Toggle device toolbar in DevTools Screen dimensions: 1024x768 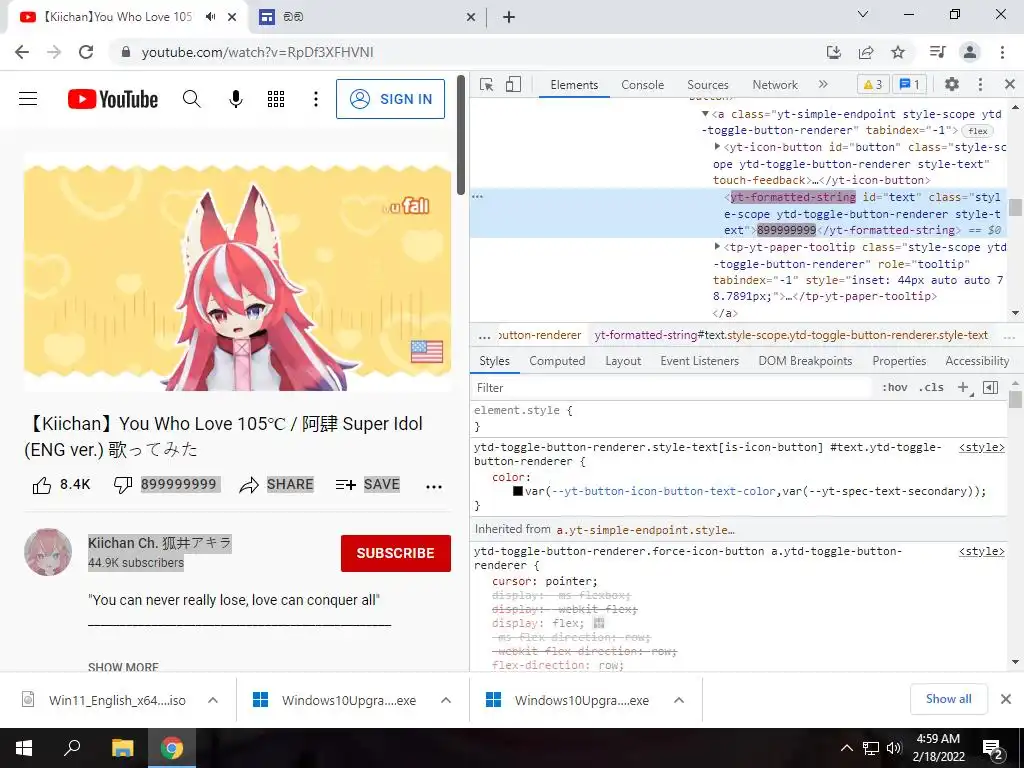click(x=513, y=85)
